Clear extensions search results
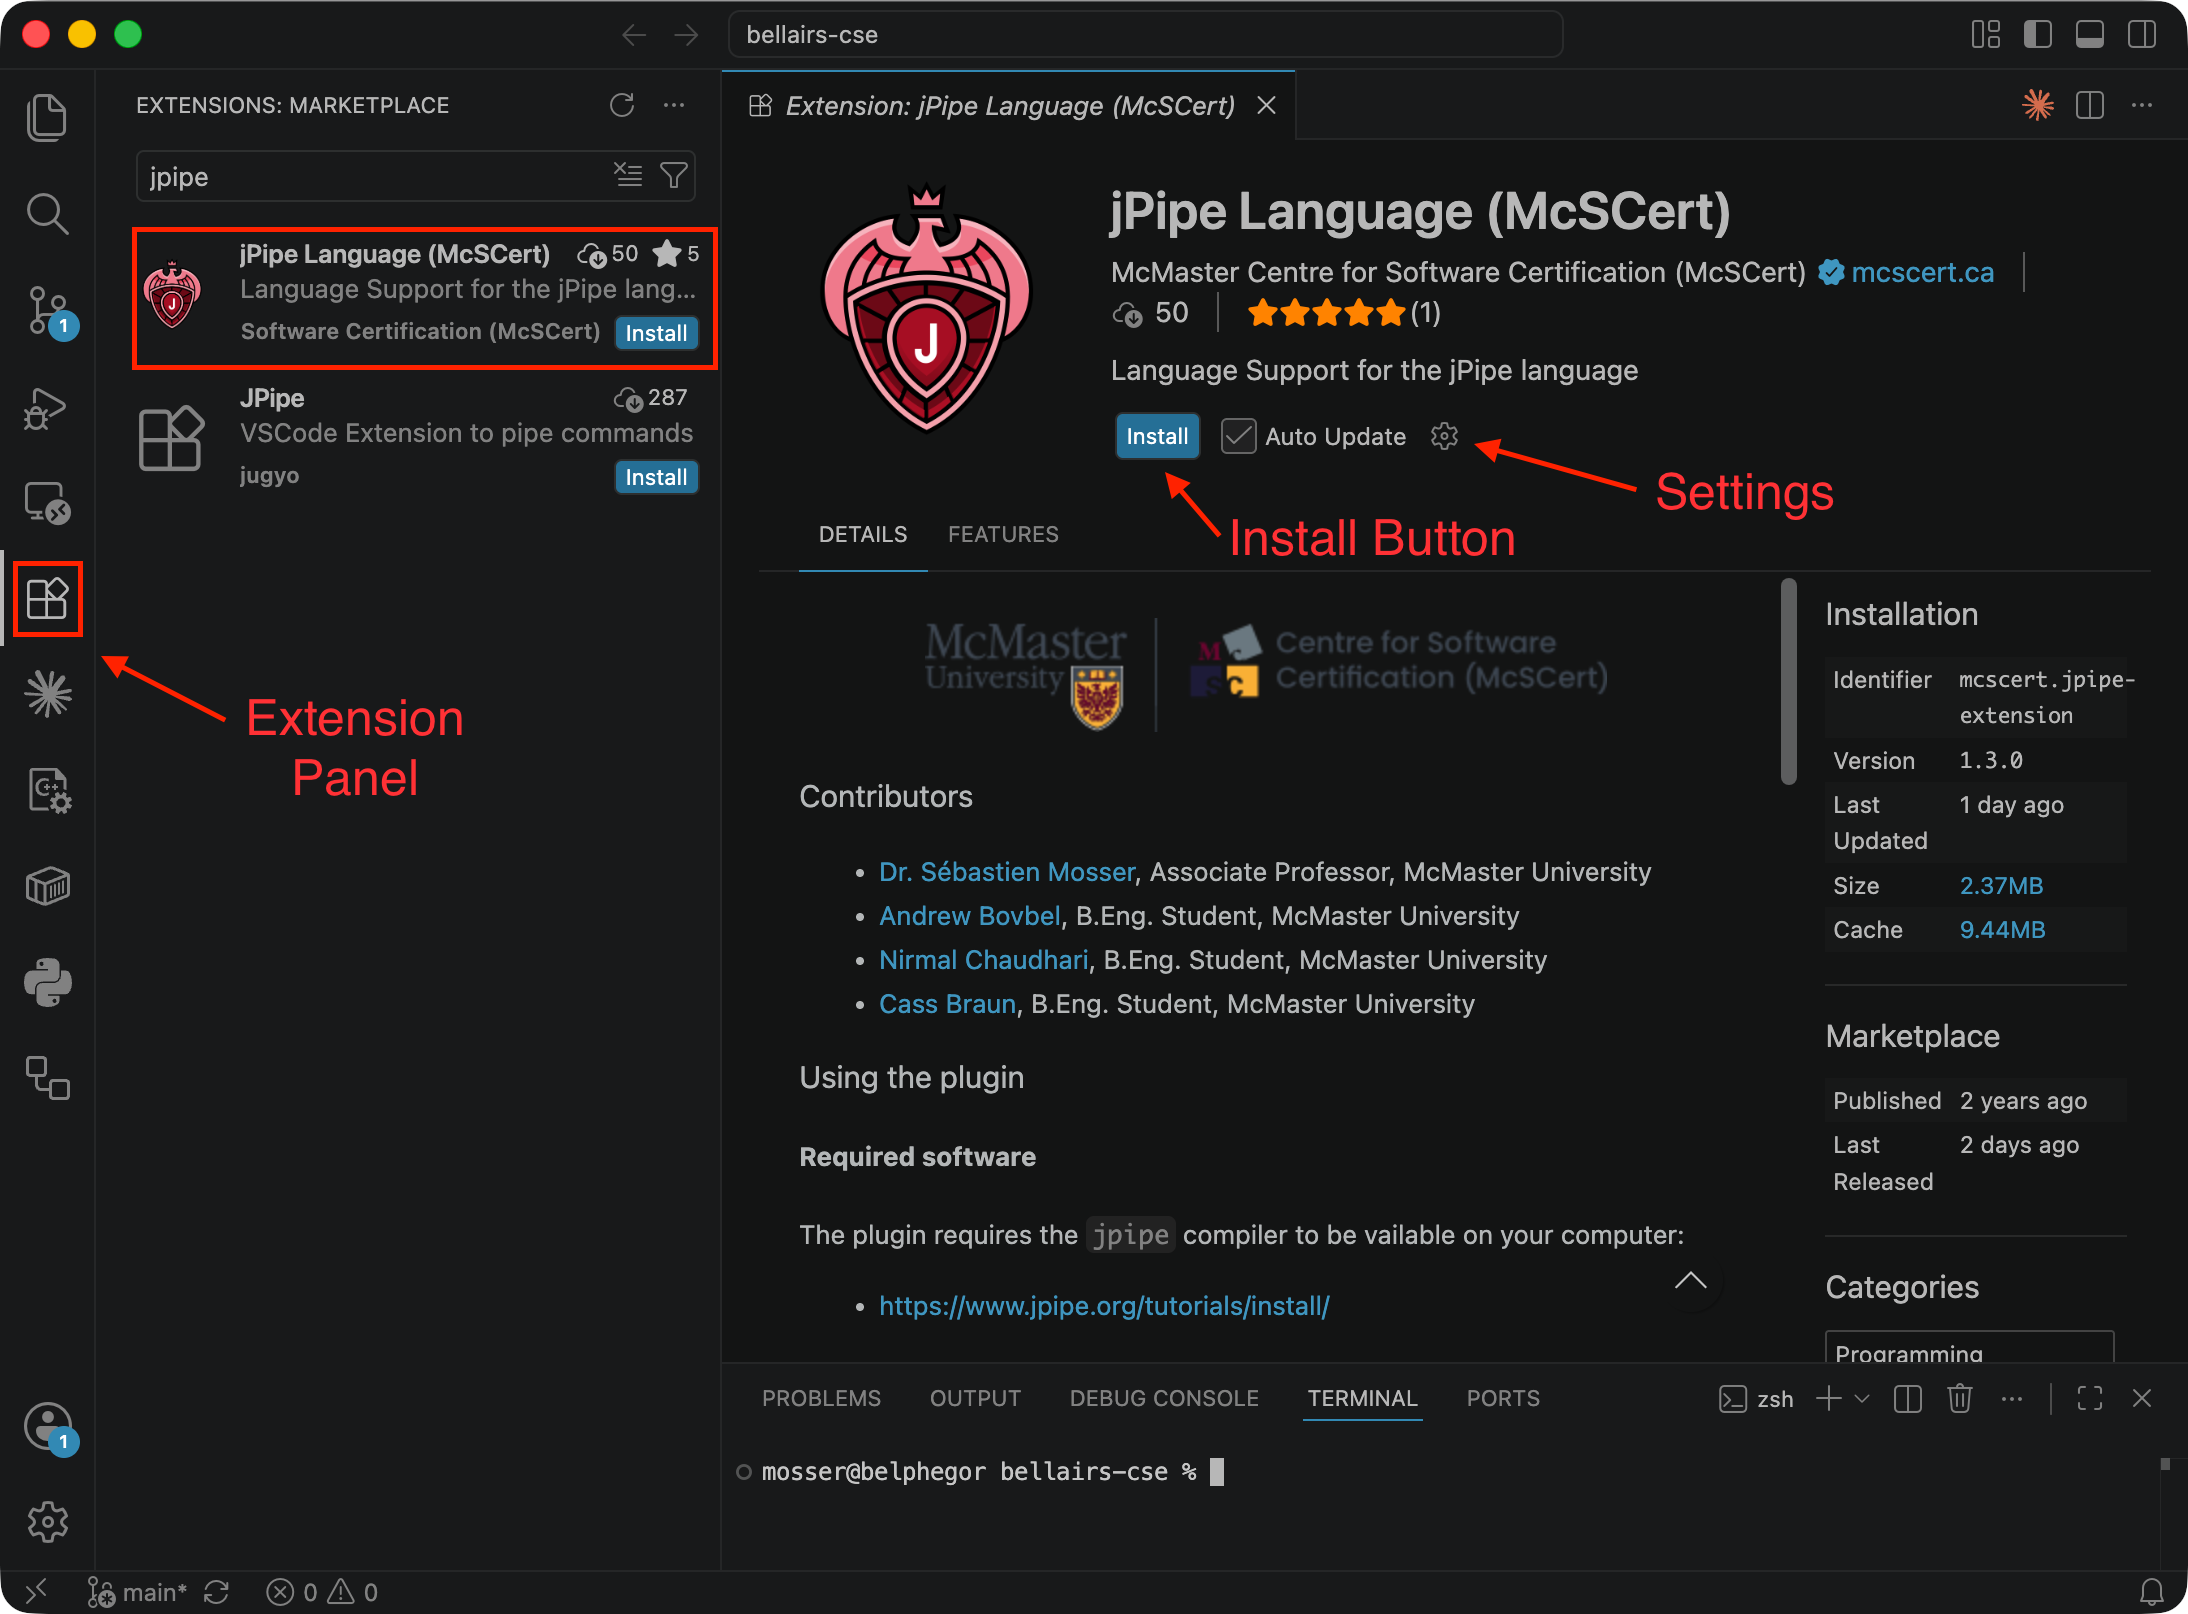Viewport: 2188px width, 1614px height. (628, 175)
